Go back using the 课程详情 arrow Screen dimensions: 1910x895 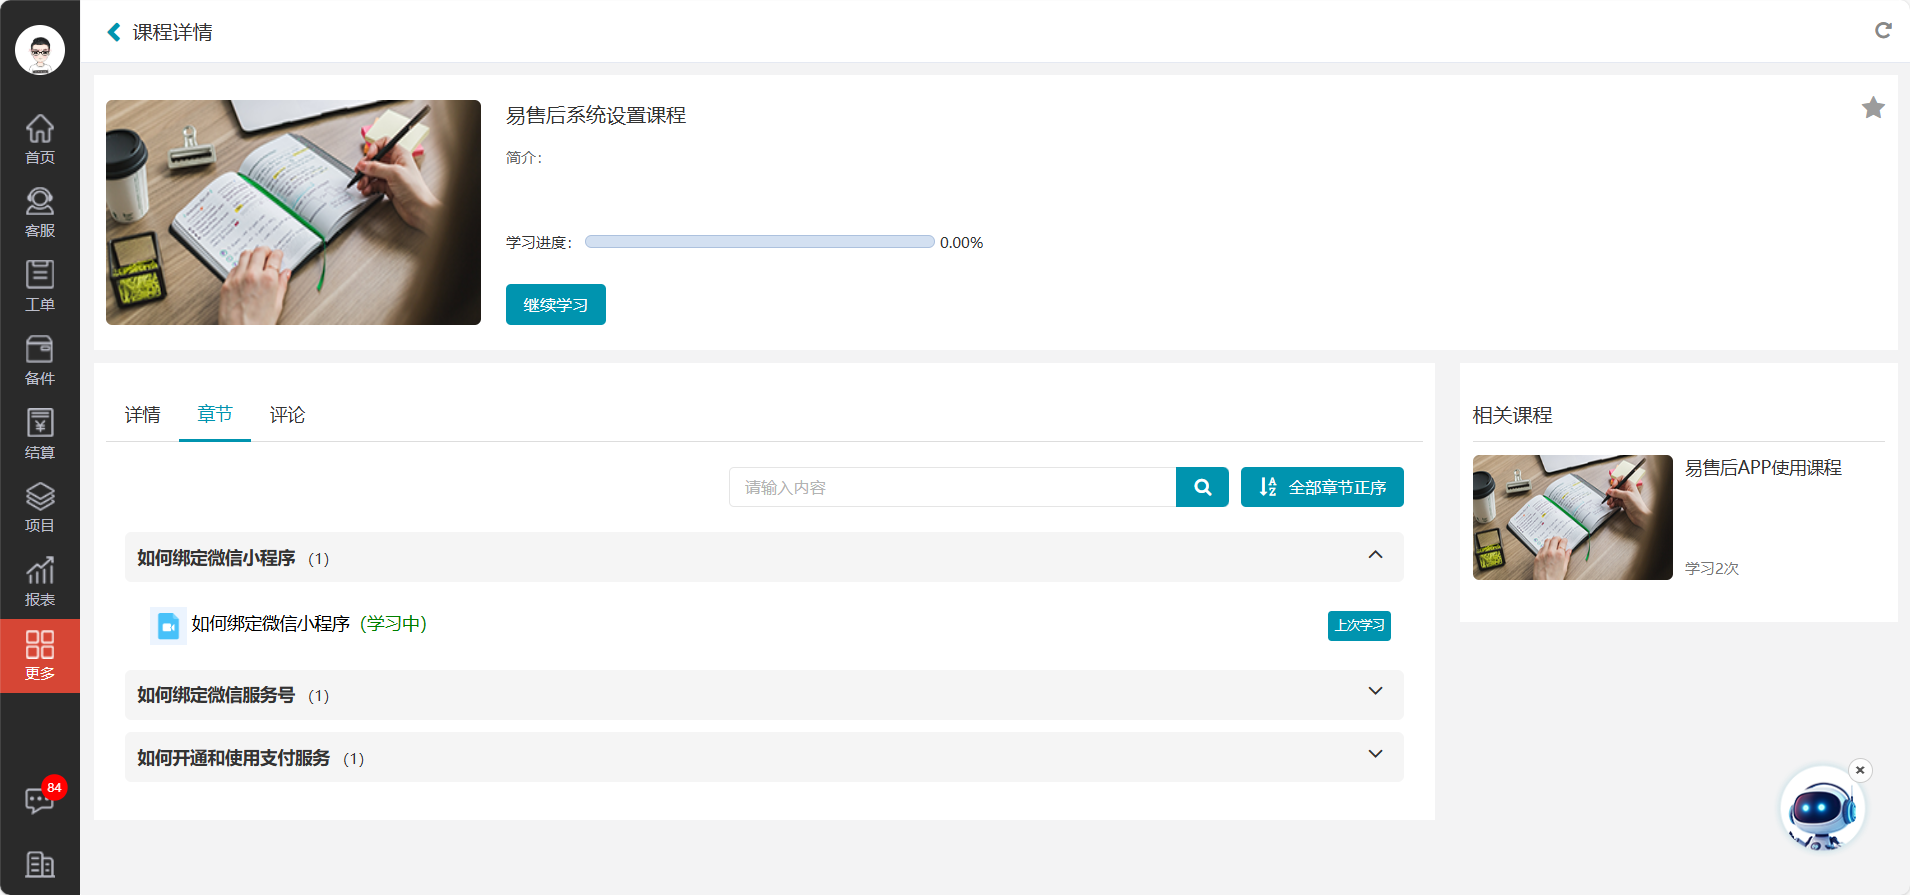(114, 32)
